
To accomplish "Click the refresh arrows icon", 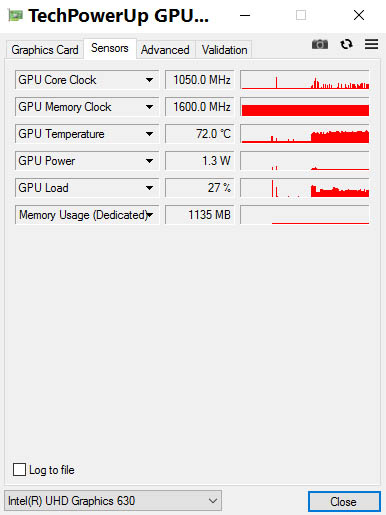I will (346, 44).
